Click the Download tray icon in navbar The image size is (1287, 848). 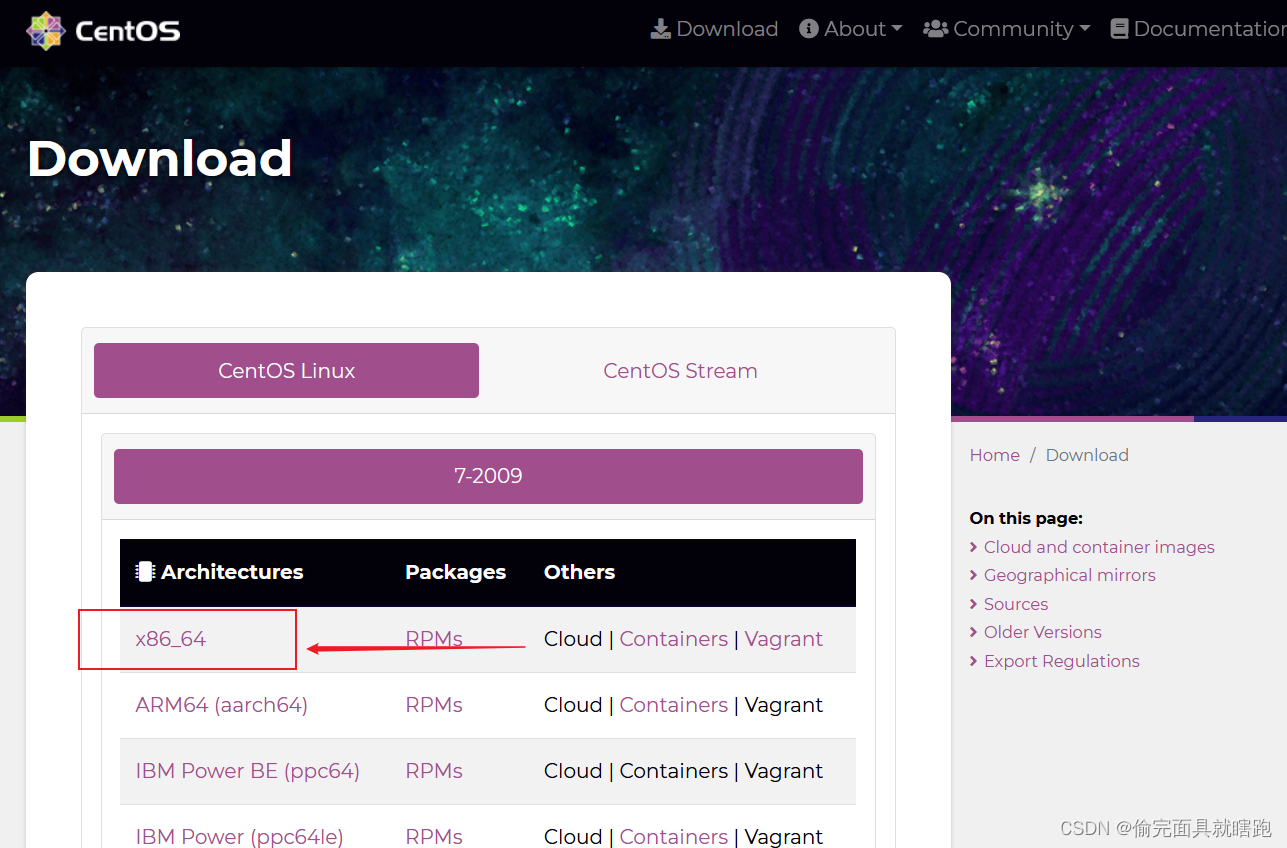tap(661, 29)
